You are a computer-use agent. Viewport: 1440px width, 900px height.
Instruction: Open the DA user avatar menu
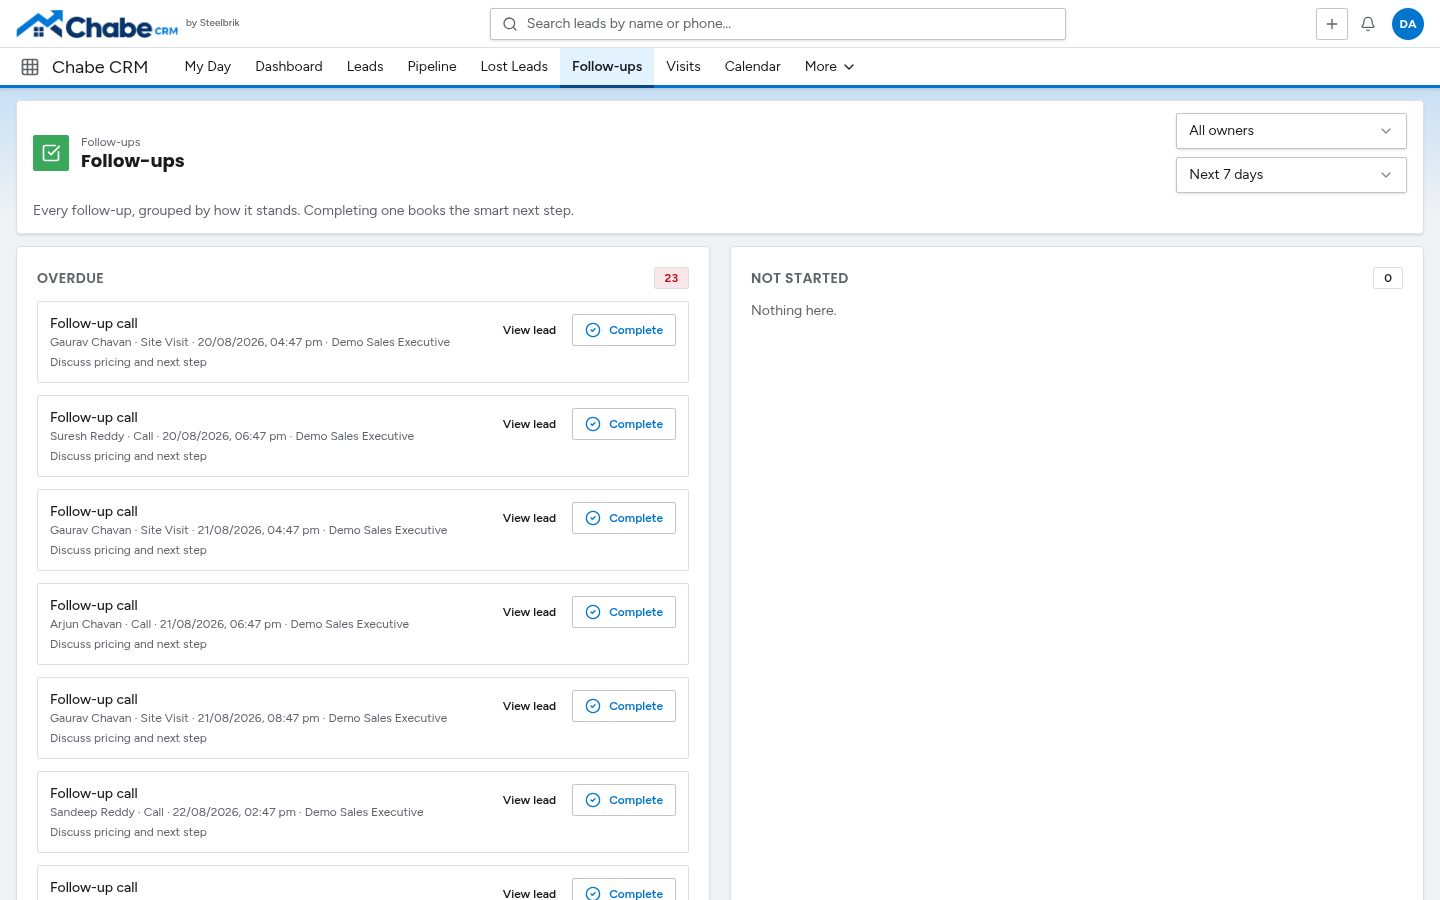pos(1408,24)
